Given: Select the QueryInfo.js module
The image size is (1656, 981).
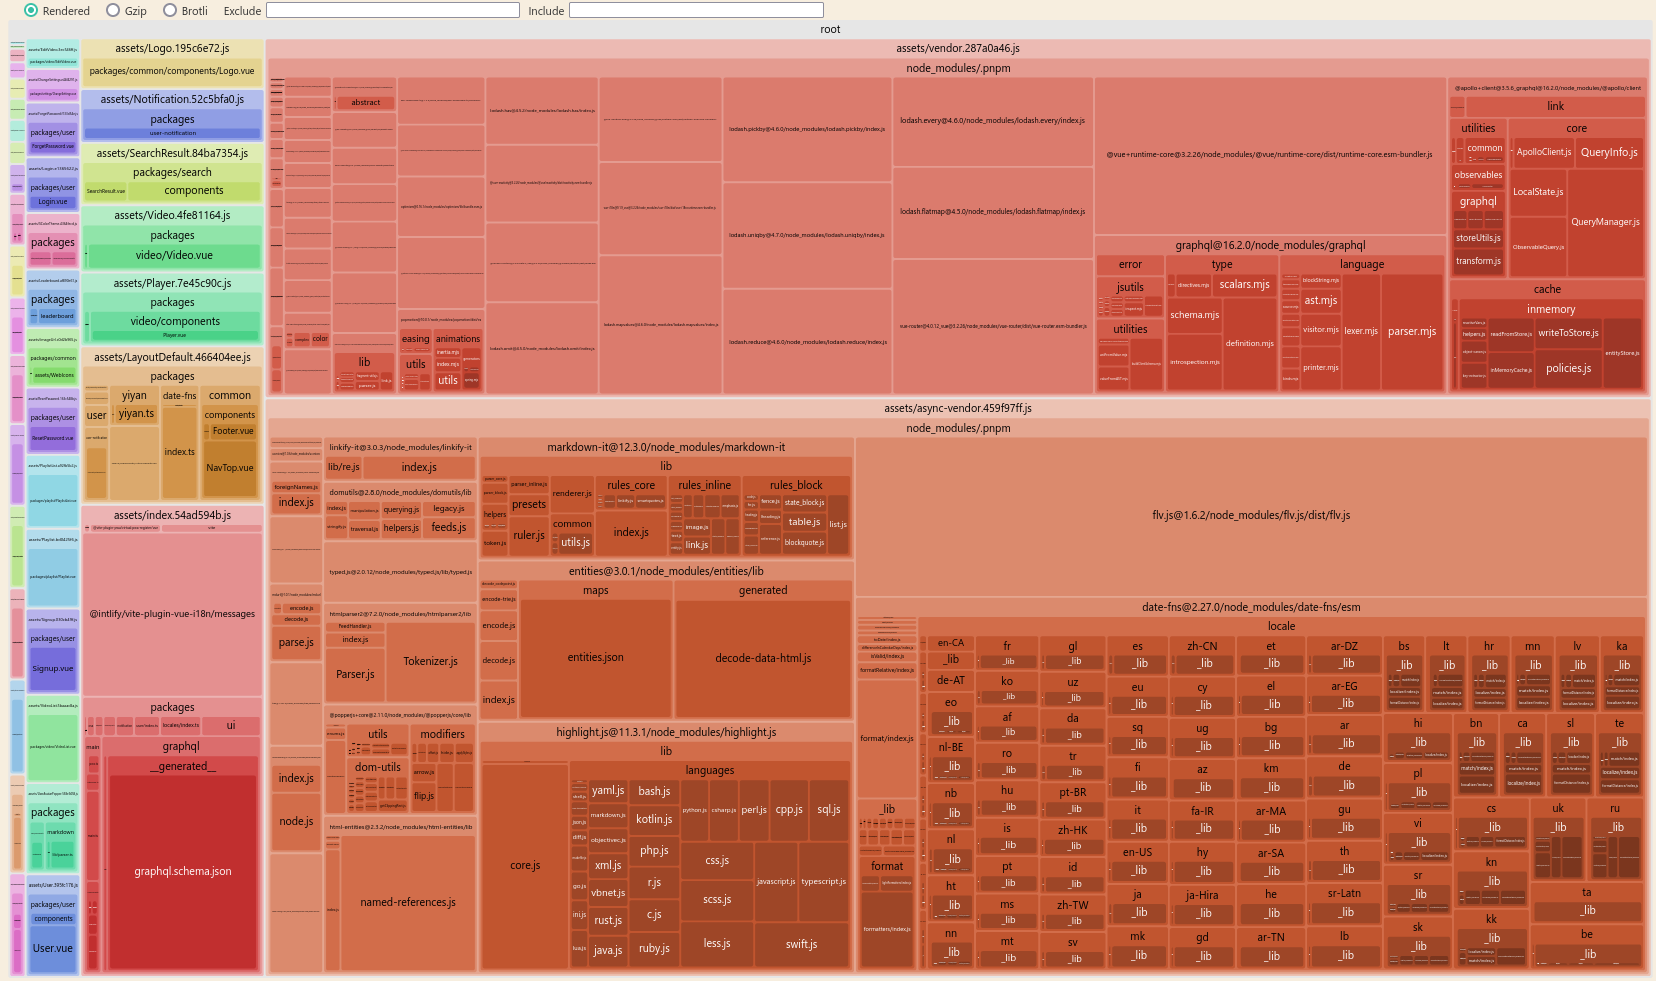Looking at the screenshot, I should point(1609,152).
